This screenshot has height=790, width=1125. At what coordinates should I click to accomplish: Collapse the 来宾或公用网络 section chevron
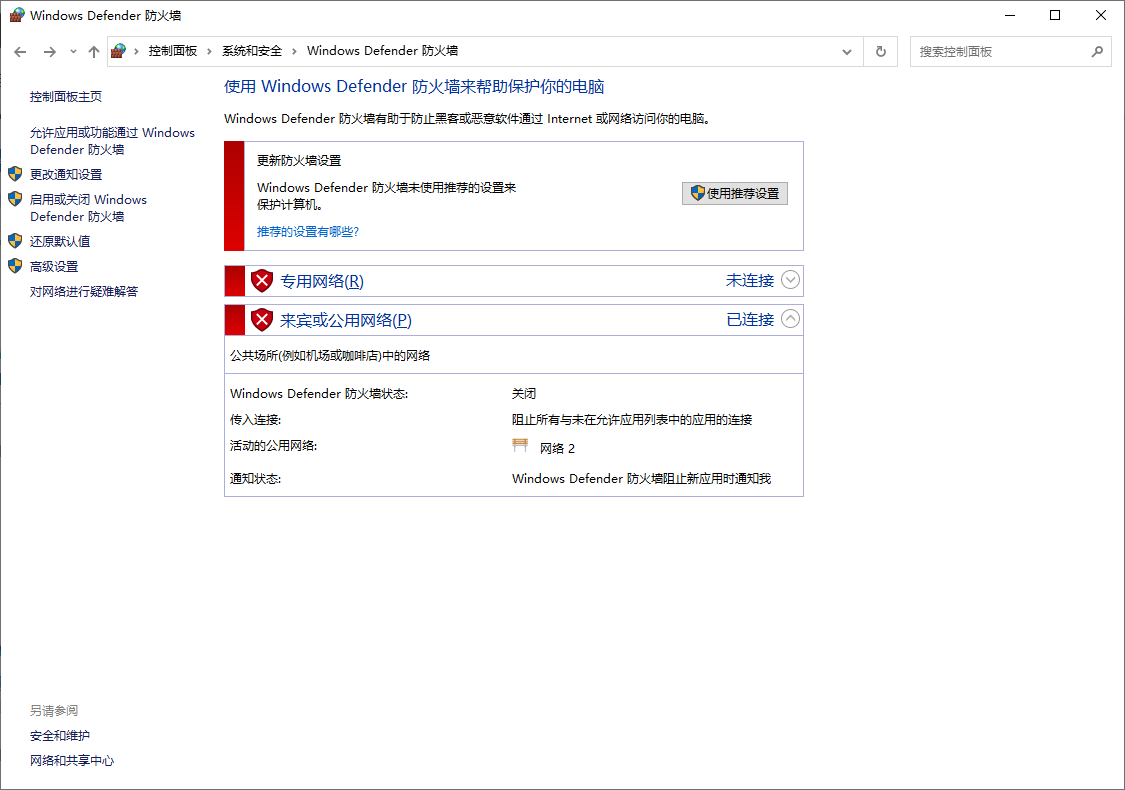point(790,319)
